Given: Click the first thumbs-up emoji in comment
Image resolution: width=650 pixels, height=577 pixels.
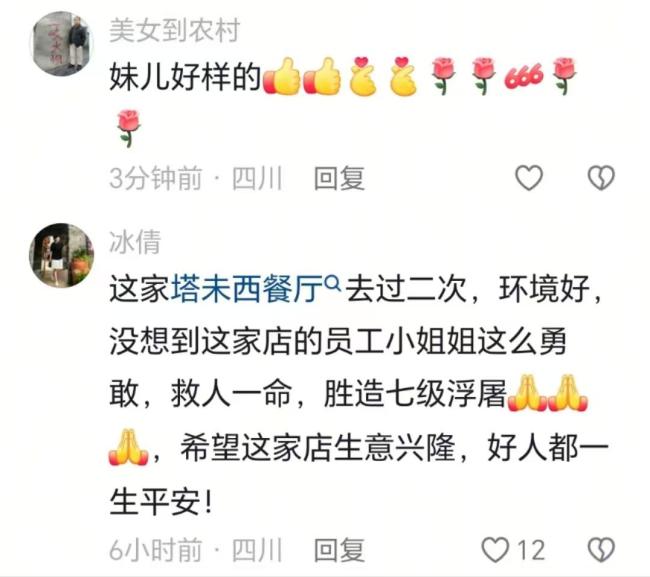Looking at the screenshot, I should click(282, 77).
